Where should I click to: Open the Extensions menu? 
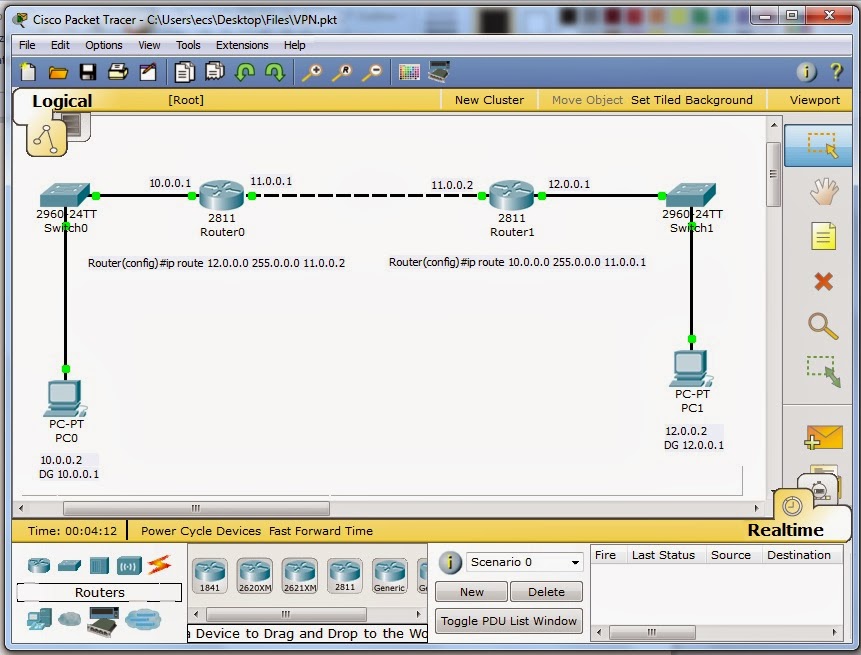pos(242,45)
